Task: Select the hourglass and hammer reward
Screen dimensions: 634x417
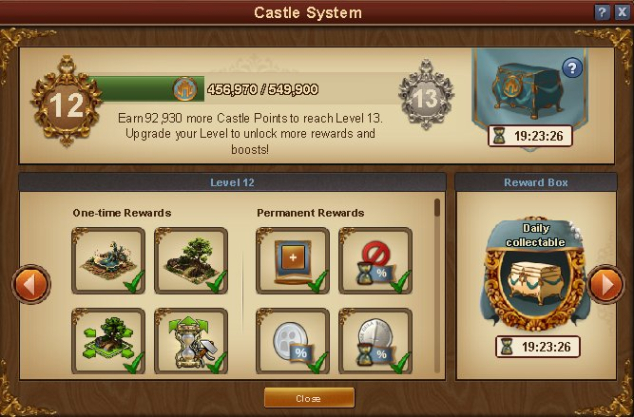Action: pos(191,341)
